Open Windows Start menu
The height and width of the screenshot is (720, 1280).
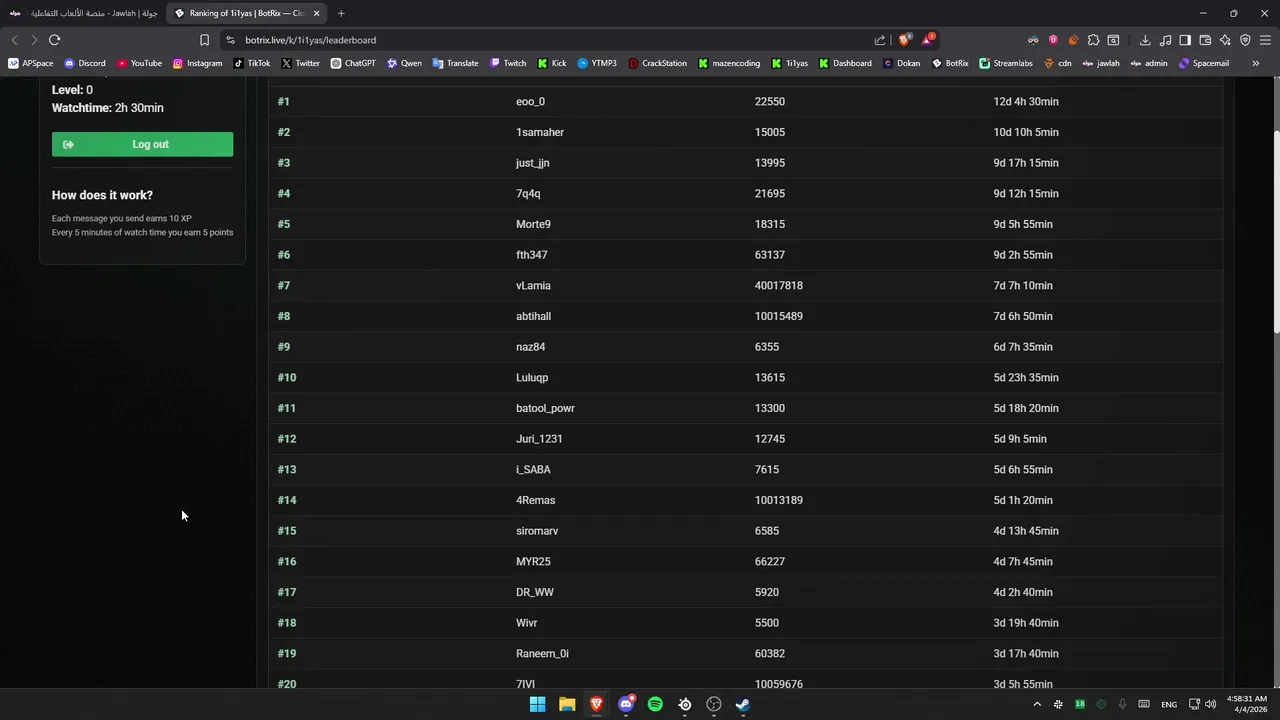click(537, 704)
